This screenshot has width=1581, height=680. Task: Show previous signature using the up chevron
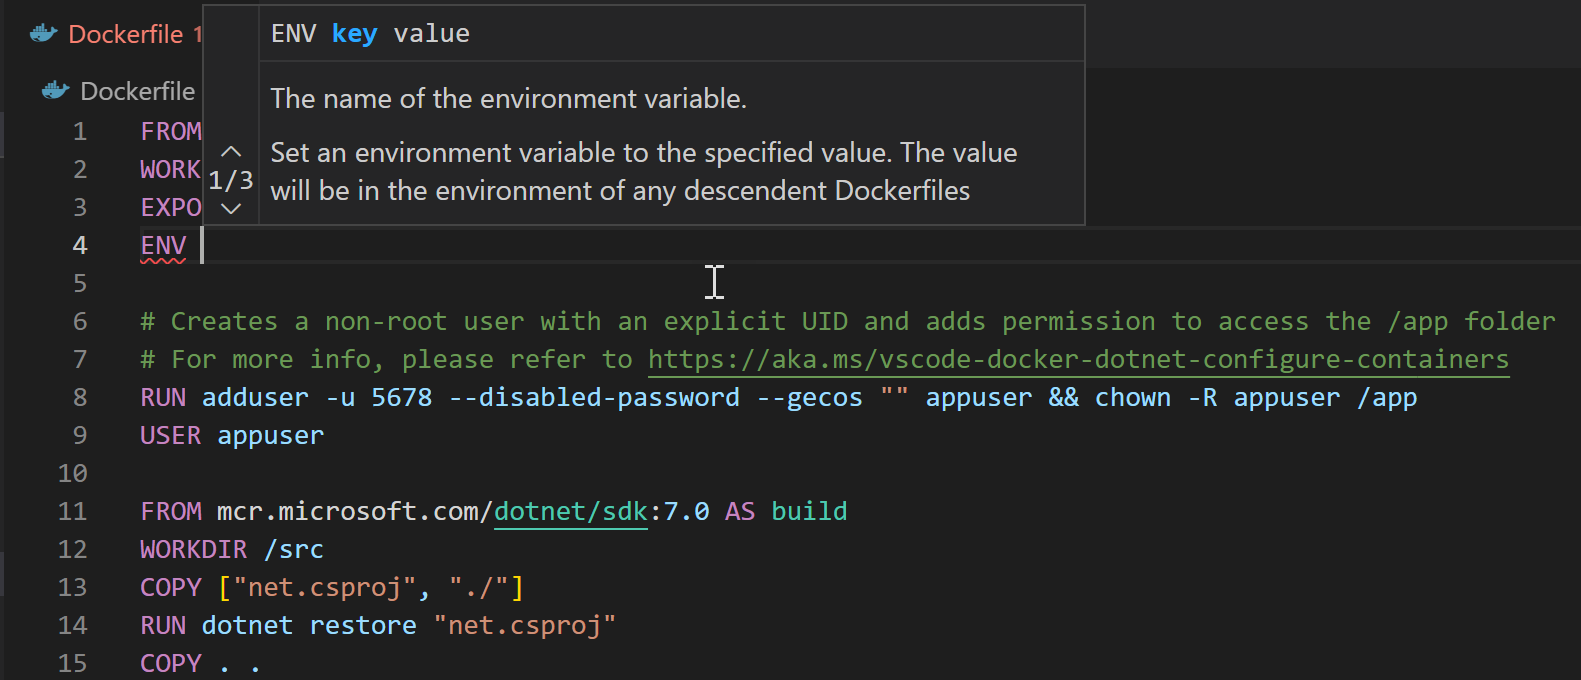click(231, 152)
